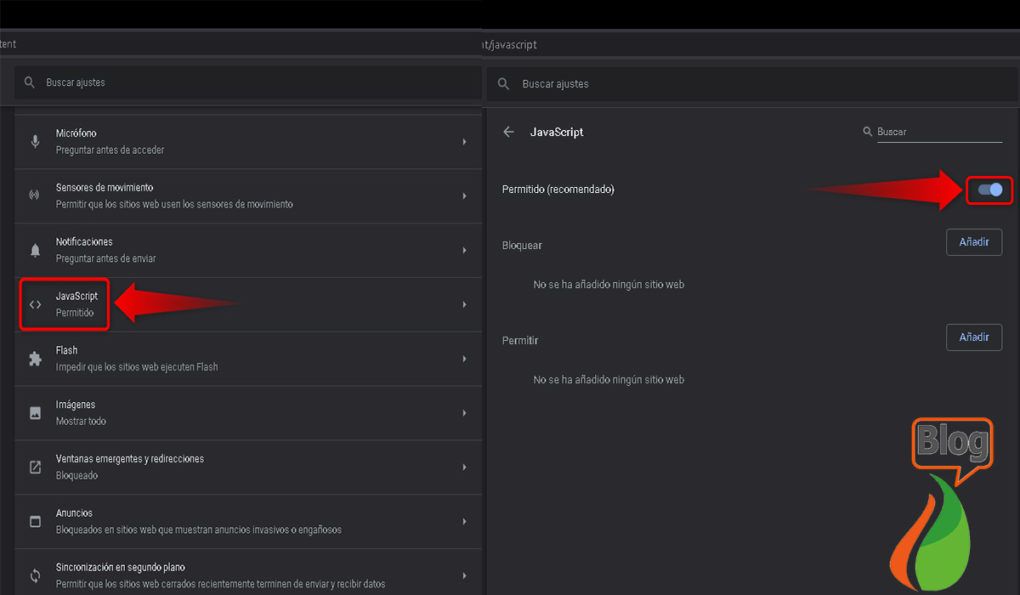Screen dimensions: 1020x595
Task: Expand the Flash settings row chevron
Action: tap(464, 356)
